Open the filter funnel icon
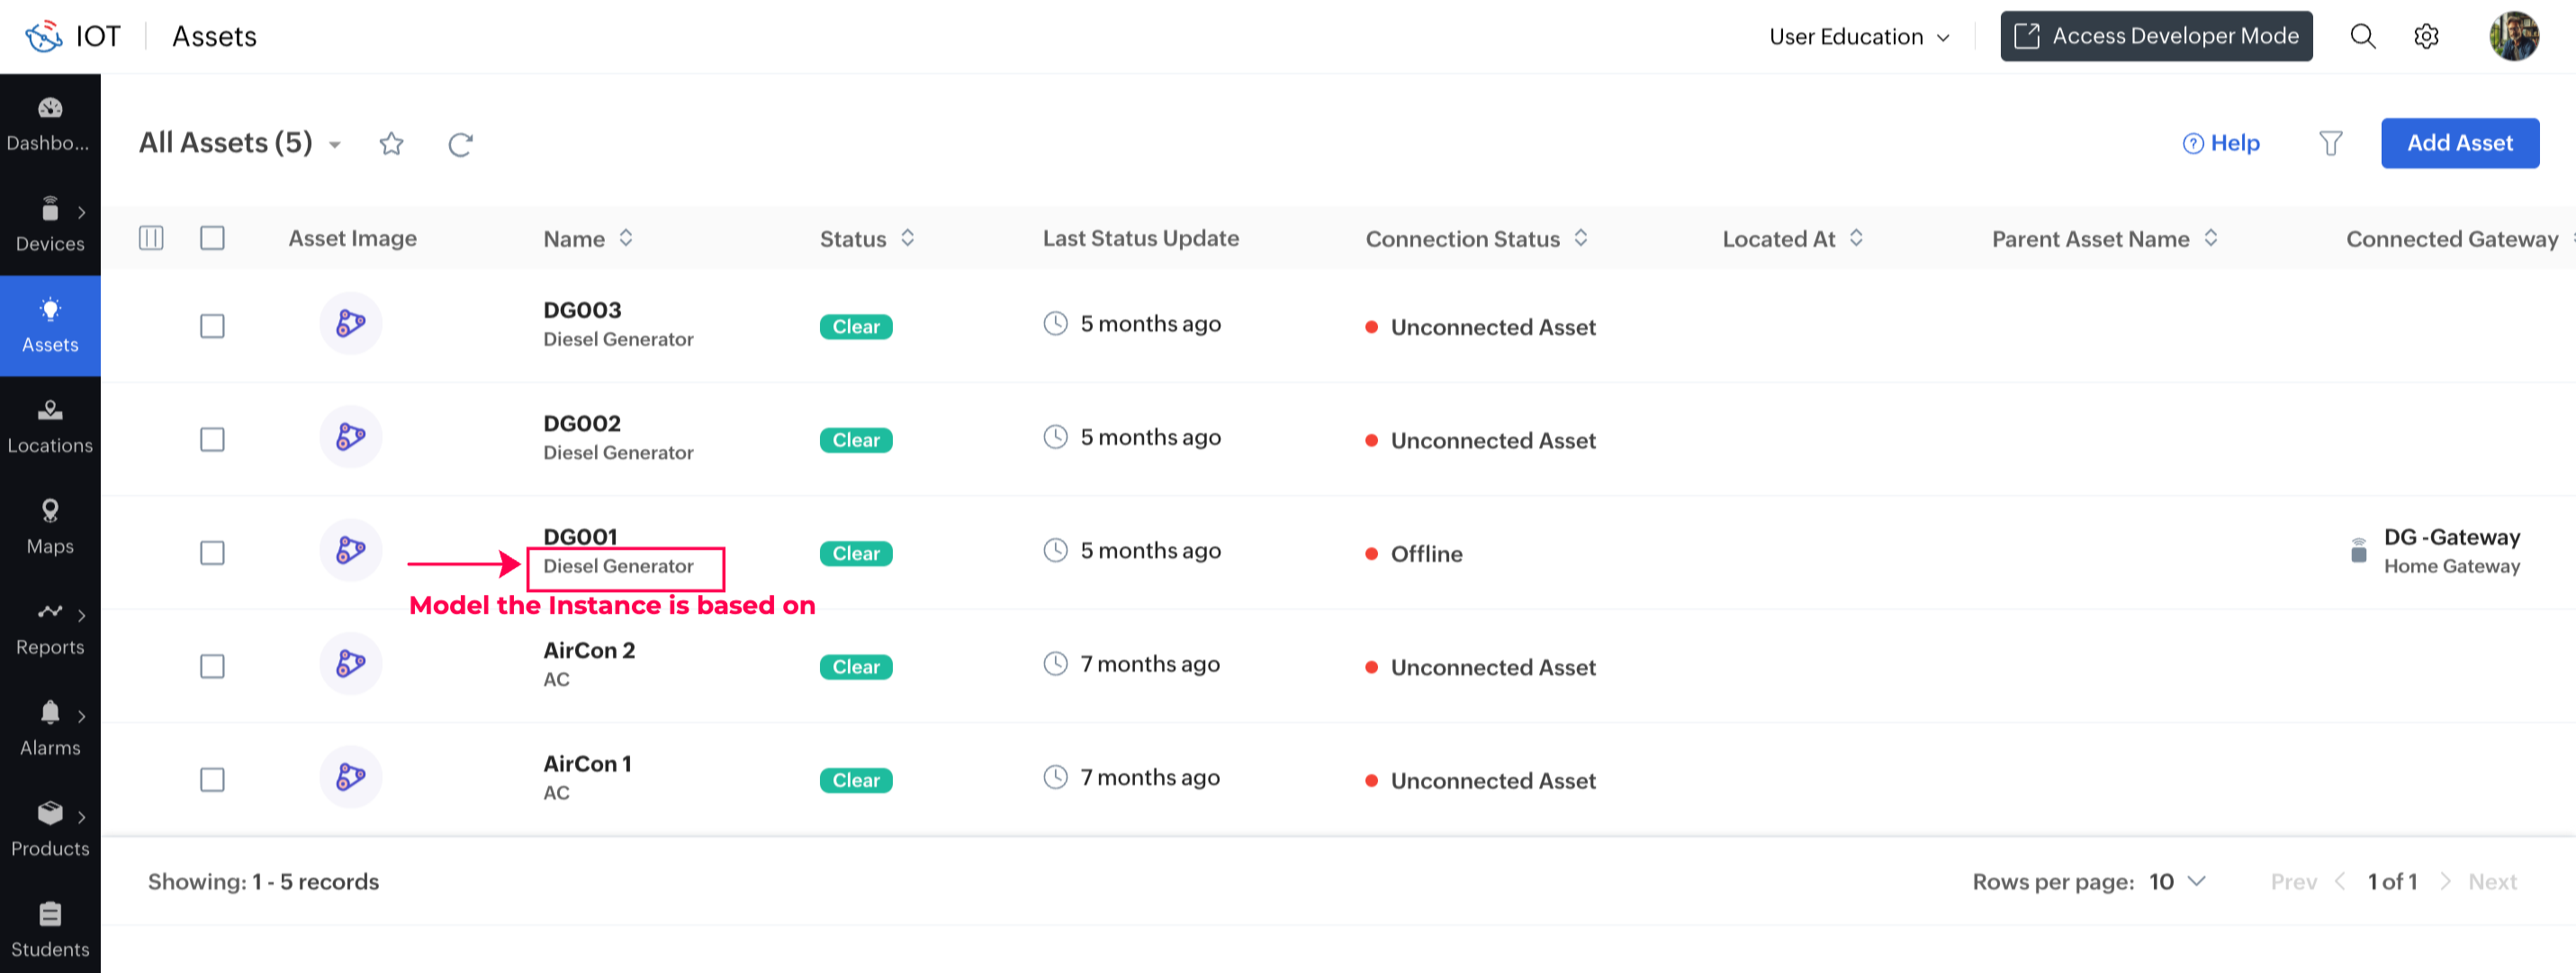2576x973 pixels. (x=2330, y=143)
